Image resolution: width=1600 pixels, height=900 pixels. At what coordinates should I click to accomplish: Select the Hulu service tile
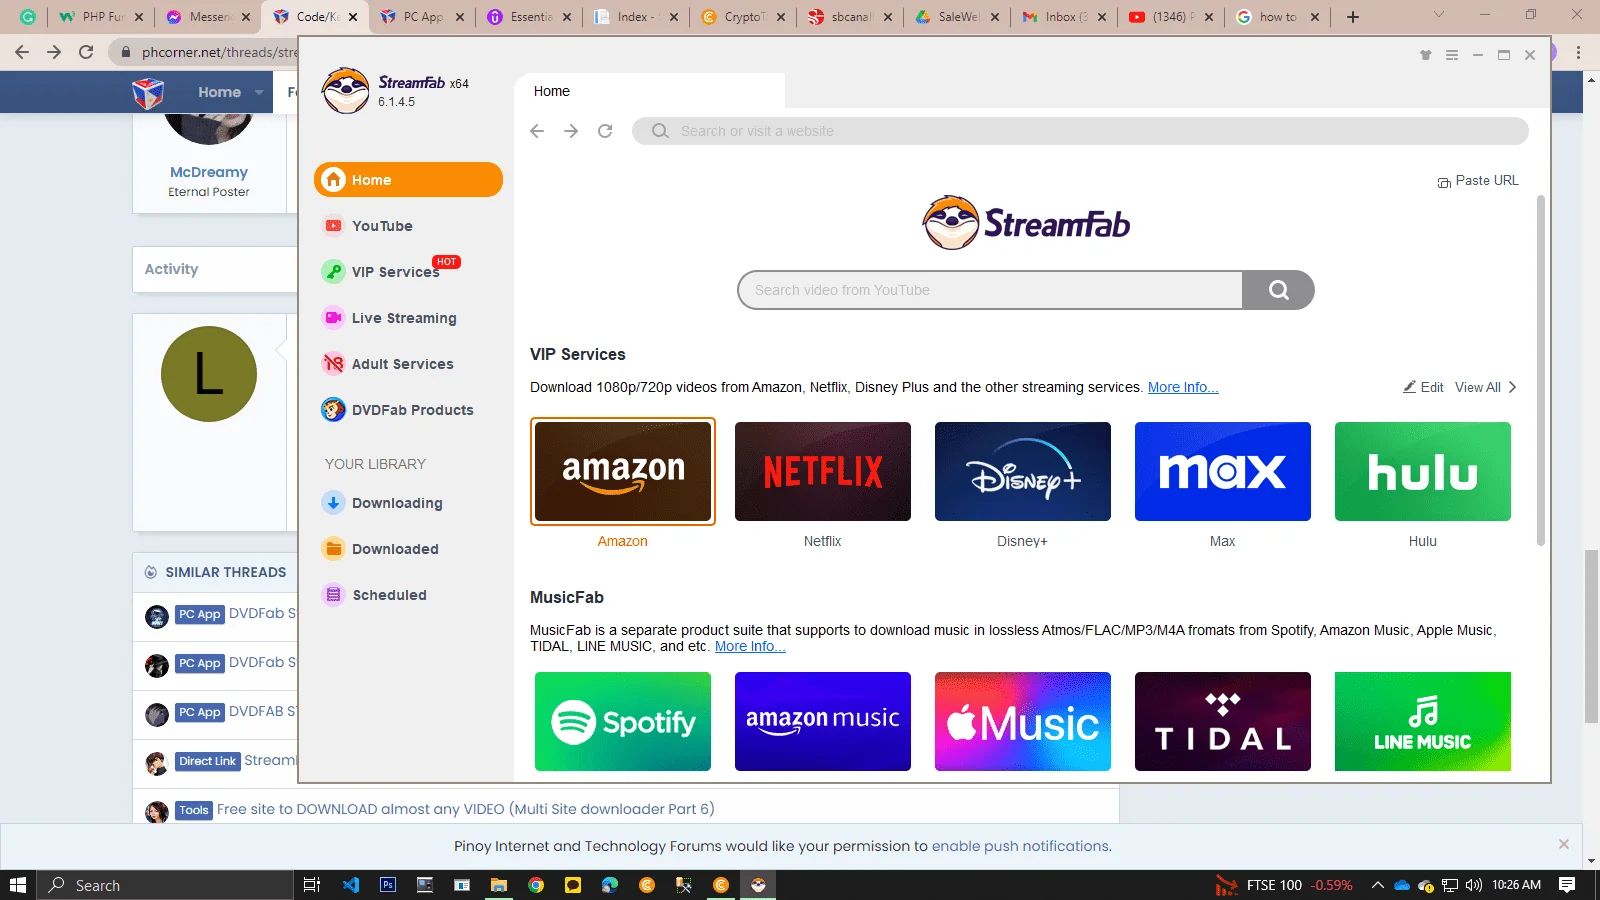[1423, 471]
